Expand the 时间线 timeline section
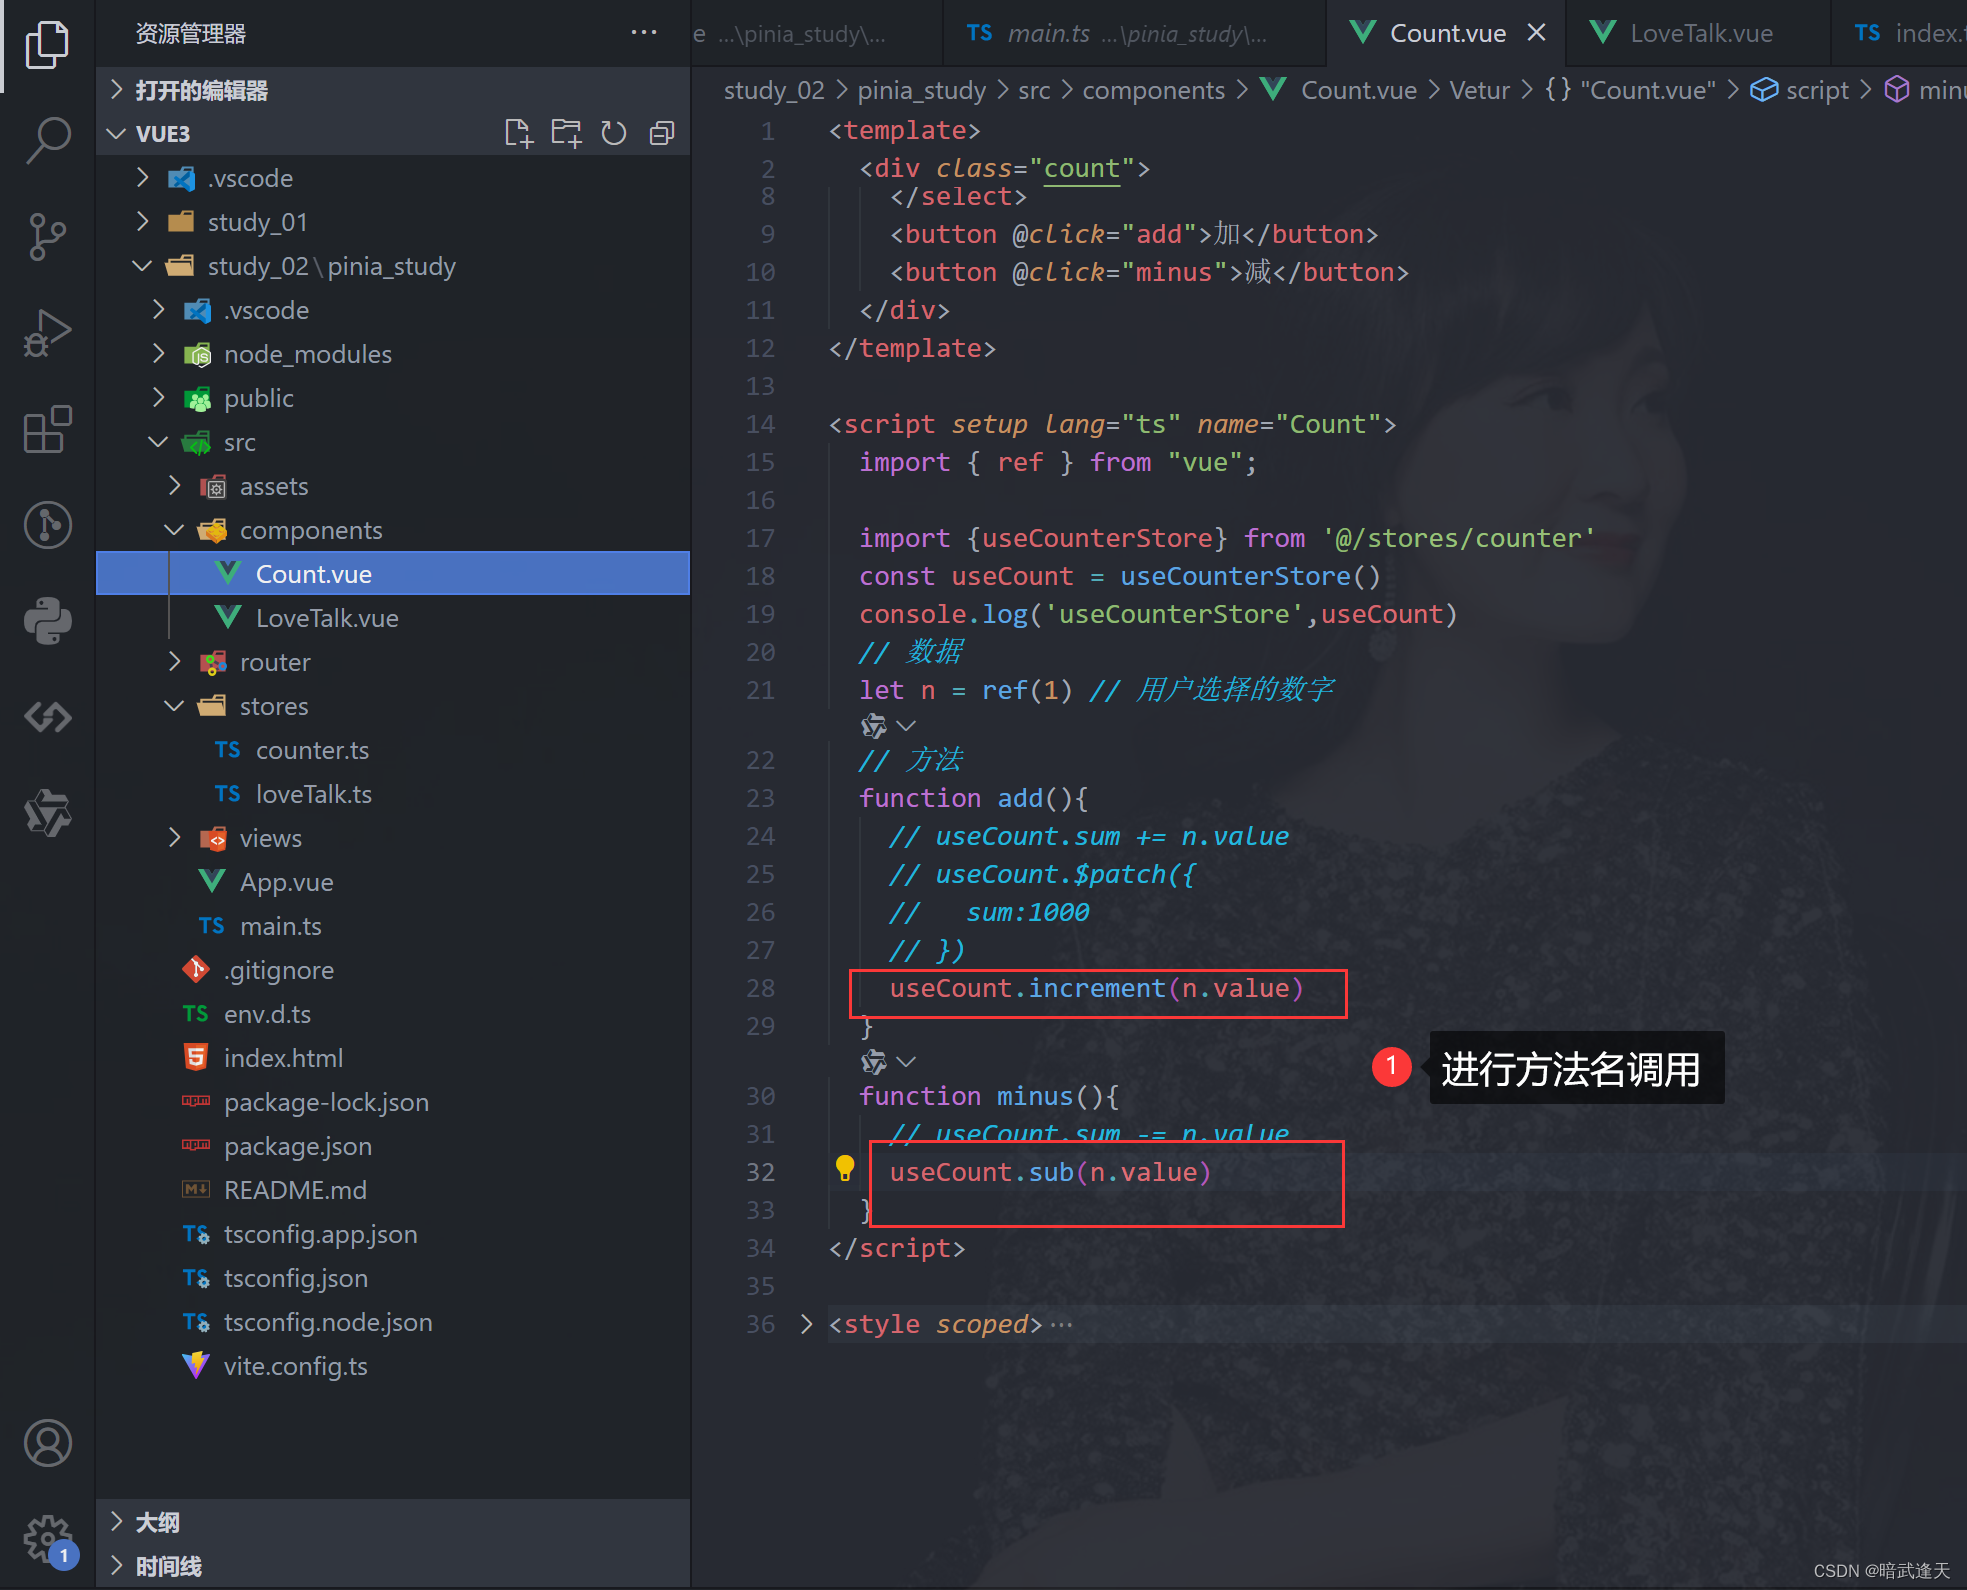 [393, 1566]
